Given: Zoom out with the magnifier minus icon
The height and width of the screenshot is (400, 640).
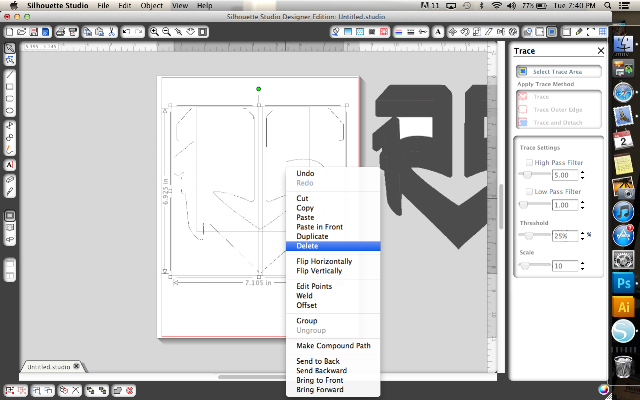Looking at the screenshot, I should point(166,32).
